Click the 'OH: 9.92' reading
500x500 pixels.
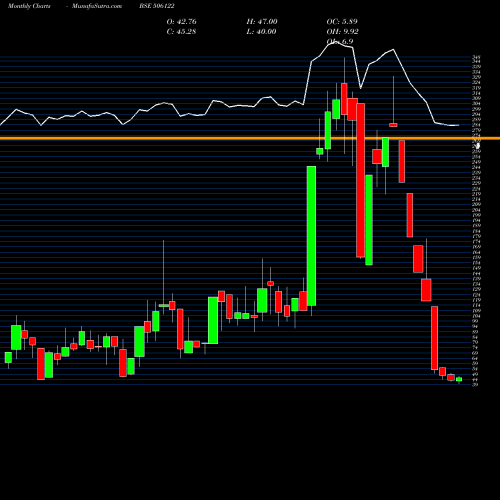tap(342, 32)
